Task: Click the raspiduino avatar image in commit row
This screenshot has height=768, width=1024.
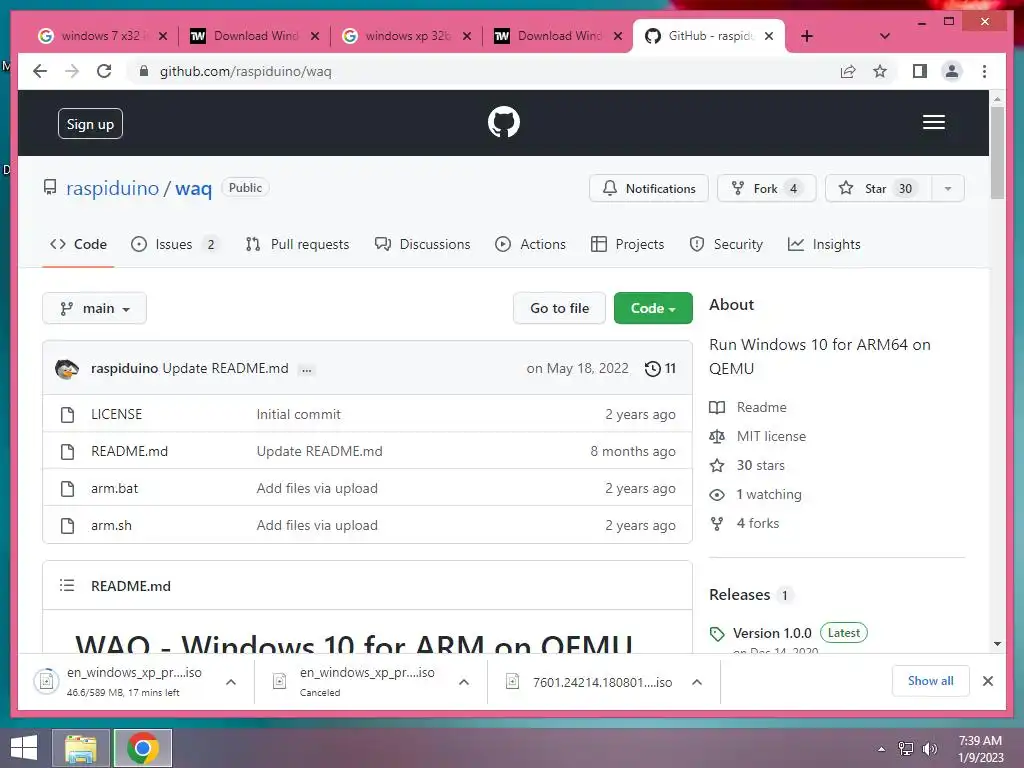Action: coord(67,368)
